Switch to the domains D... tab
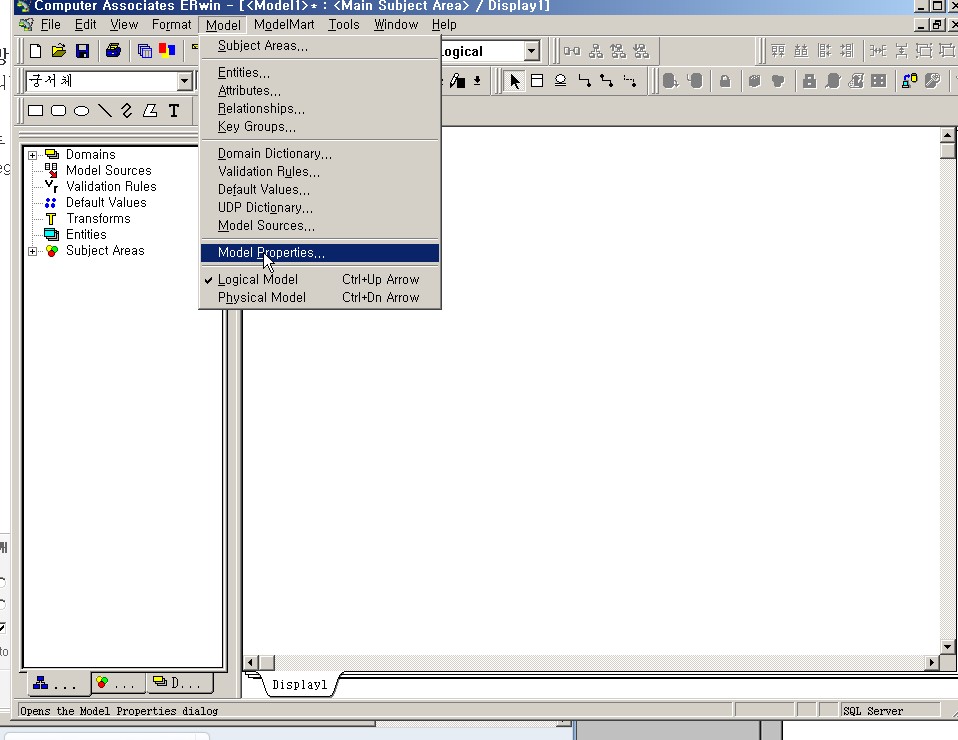 point(179,683)
